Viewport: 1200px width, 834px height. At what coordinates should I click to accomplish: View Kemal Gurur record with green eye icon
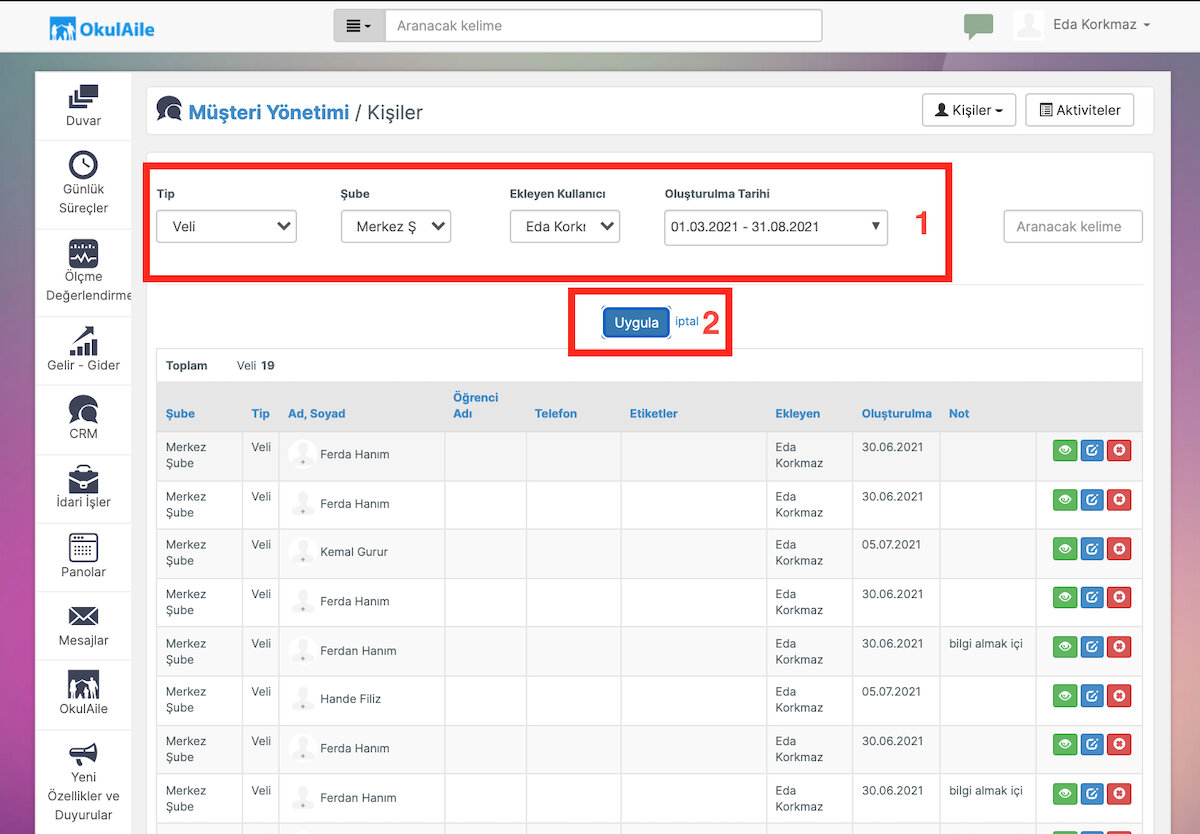pos(1065,549)
